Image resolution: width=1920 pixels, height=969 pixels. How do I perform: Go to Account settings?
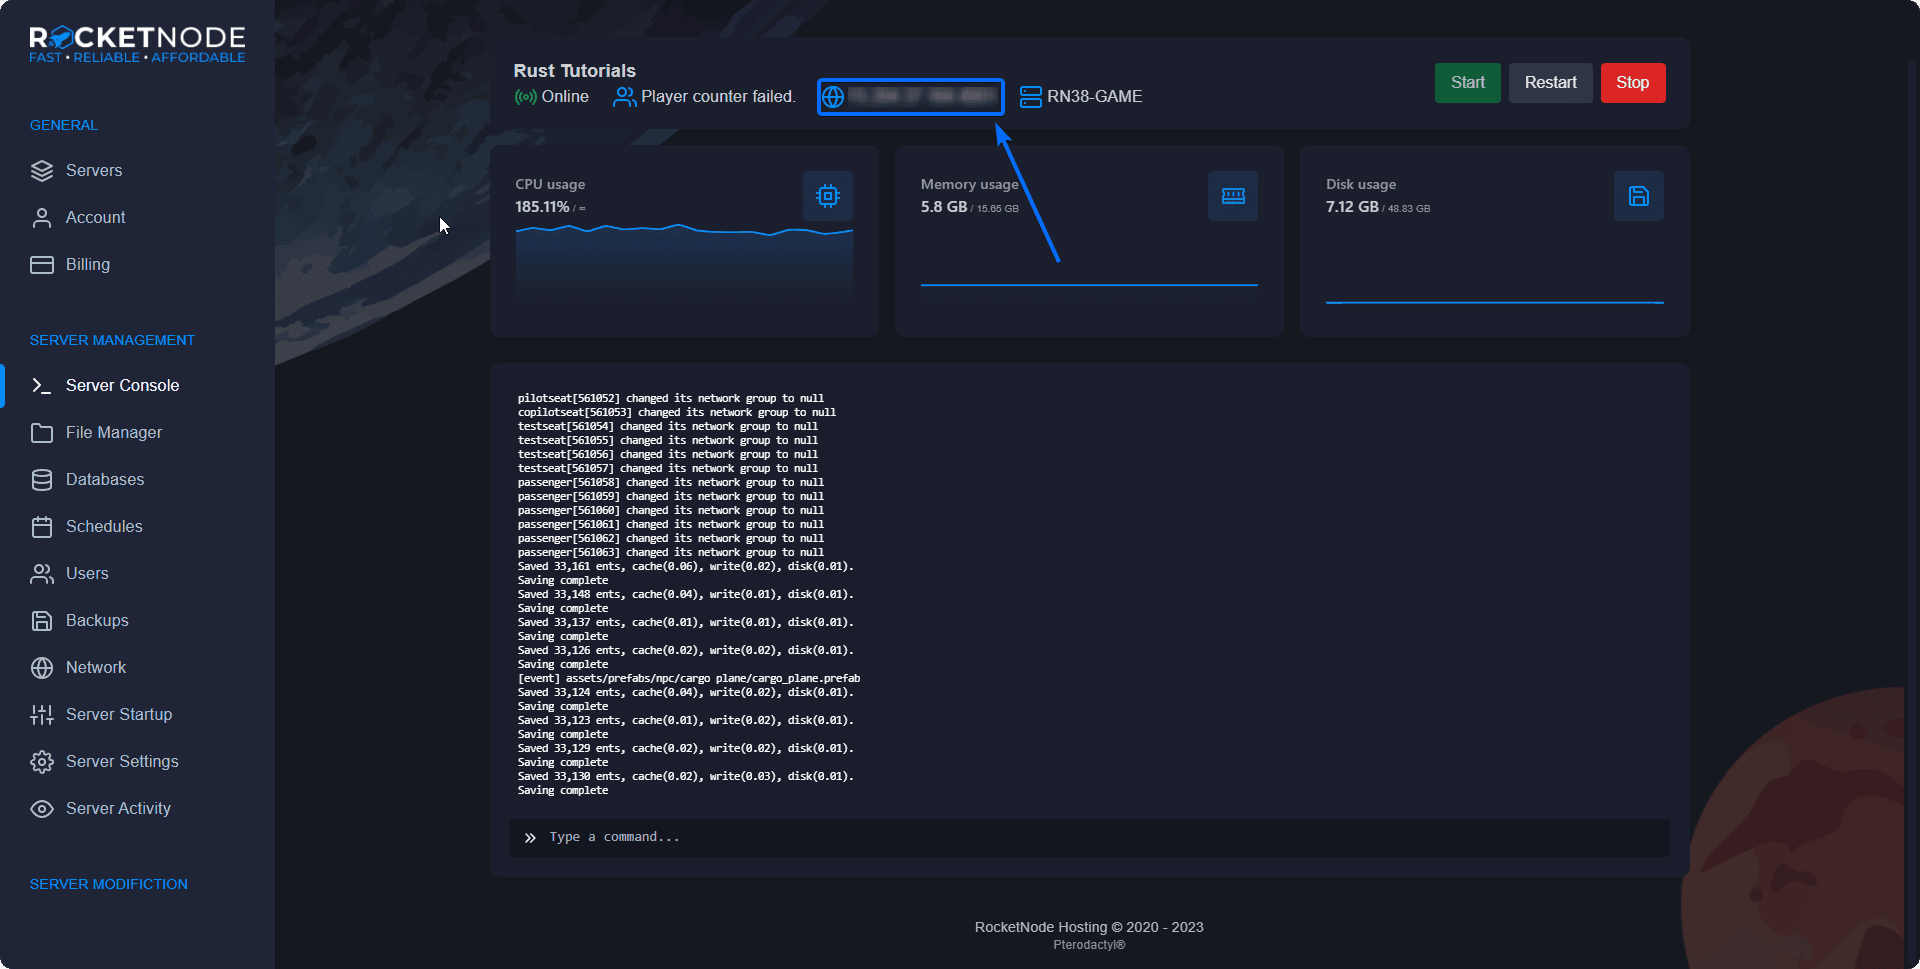[95, 218]
